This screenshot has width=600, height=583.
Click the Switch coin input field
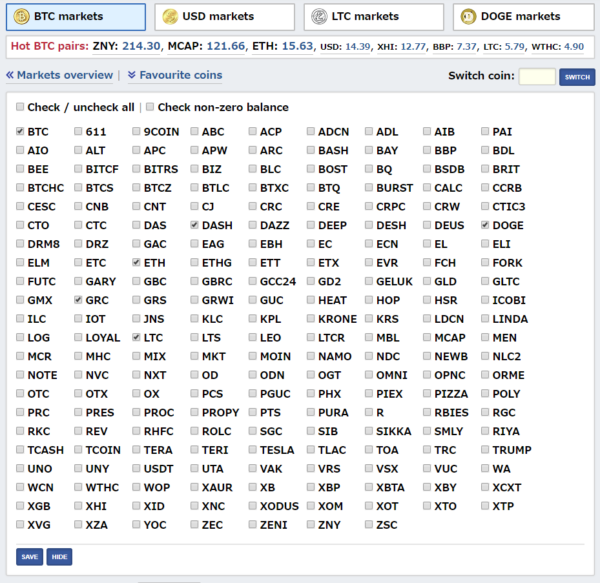(x=537, y=77)
